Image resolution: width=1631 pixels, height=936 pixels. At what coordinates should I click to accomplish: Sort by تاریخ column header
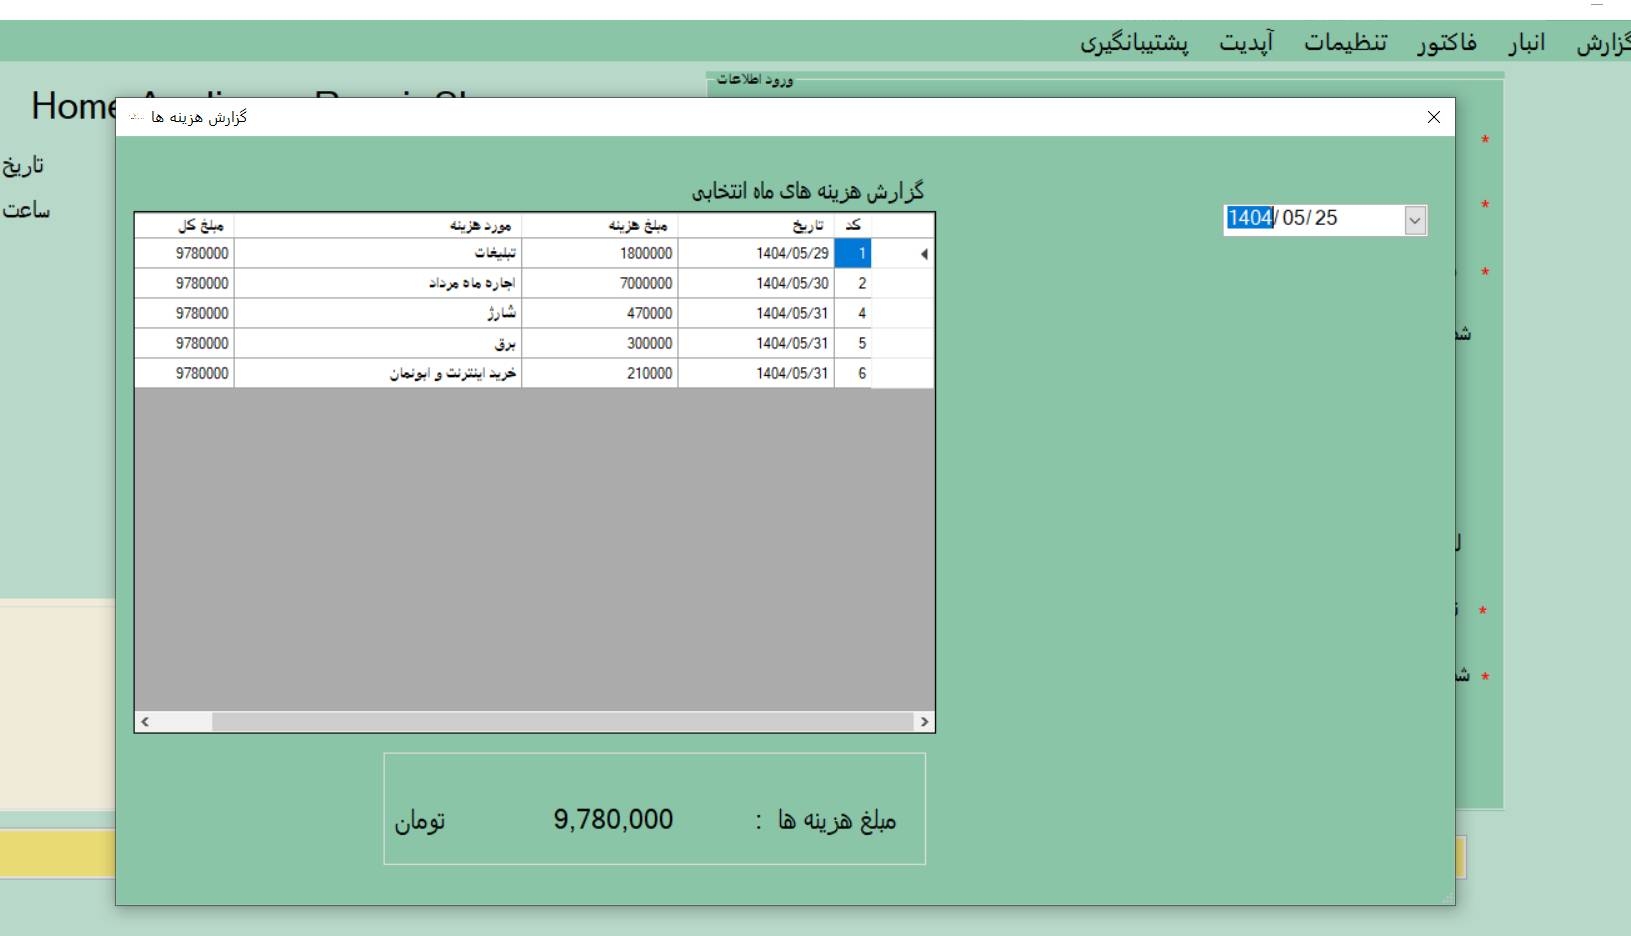756,226
